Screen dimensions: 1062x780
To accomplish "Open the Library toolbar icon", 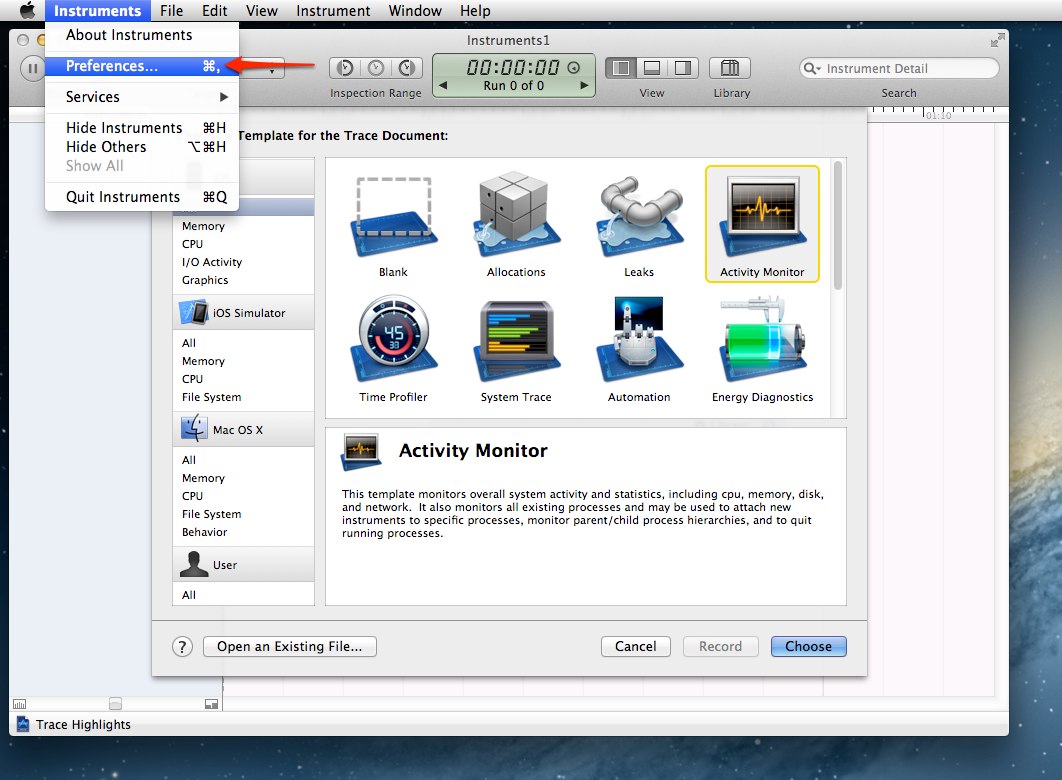I will pos(729,68).
